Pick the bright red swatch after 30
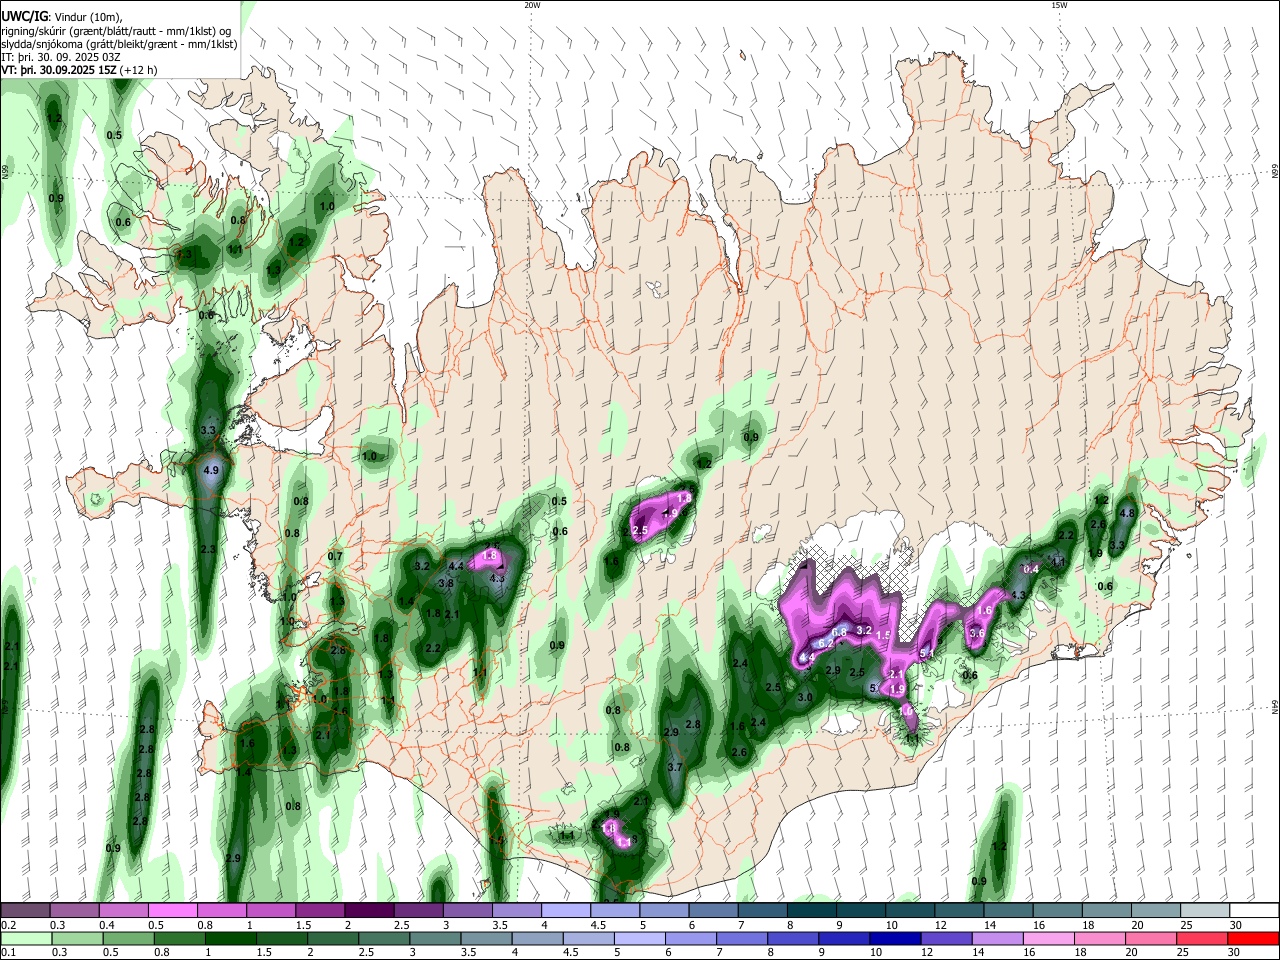 [x=1254, y=938]
